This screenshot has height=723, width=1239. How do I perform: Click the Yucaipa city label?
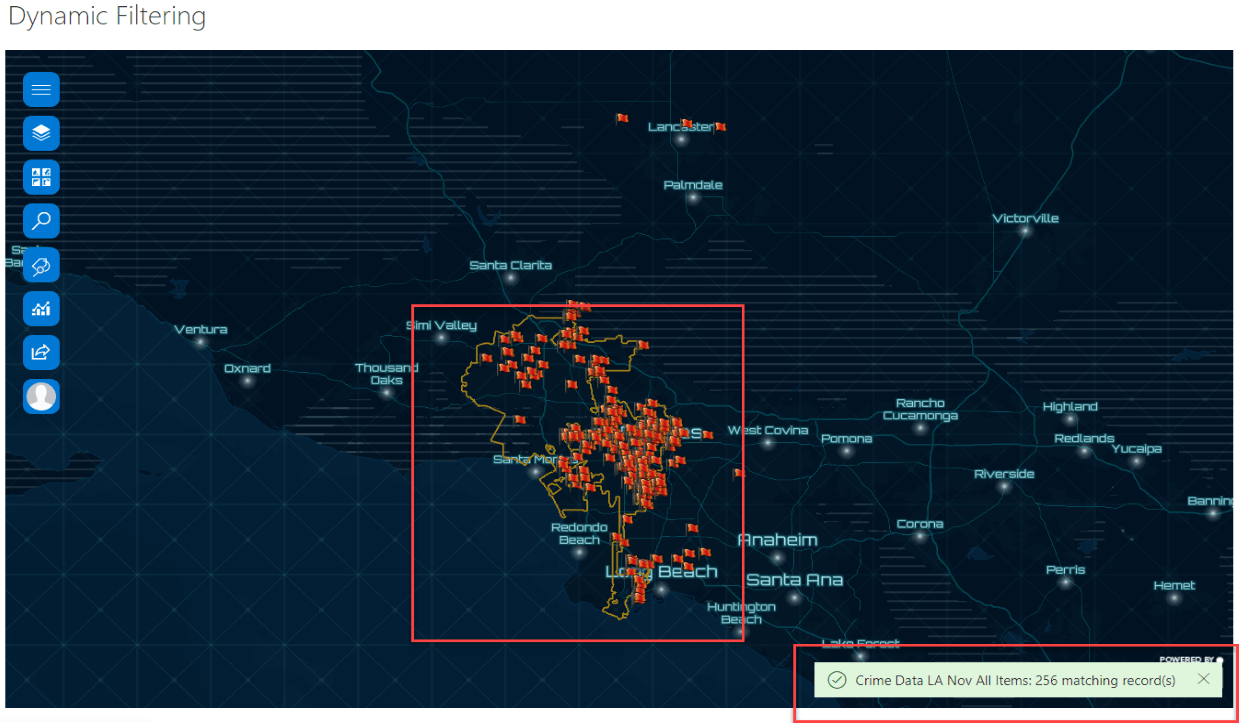1137,449
